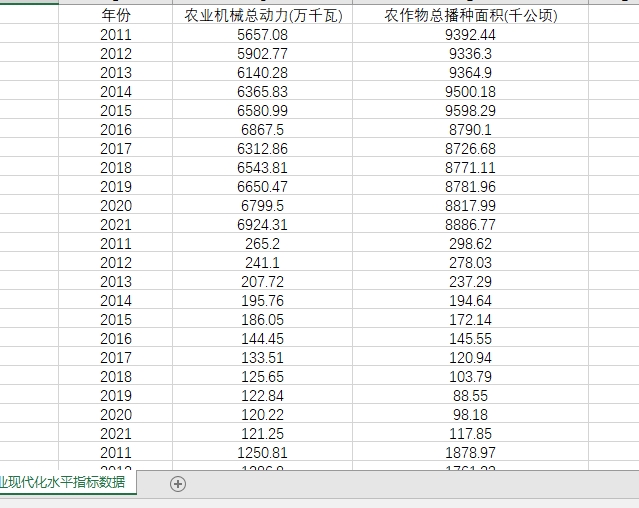Click cell containing 237.29
The image size is (639, 508).
(470, 281)
